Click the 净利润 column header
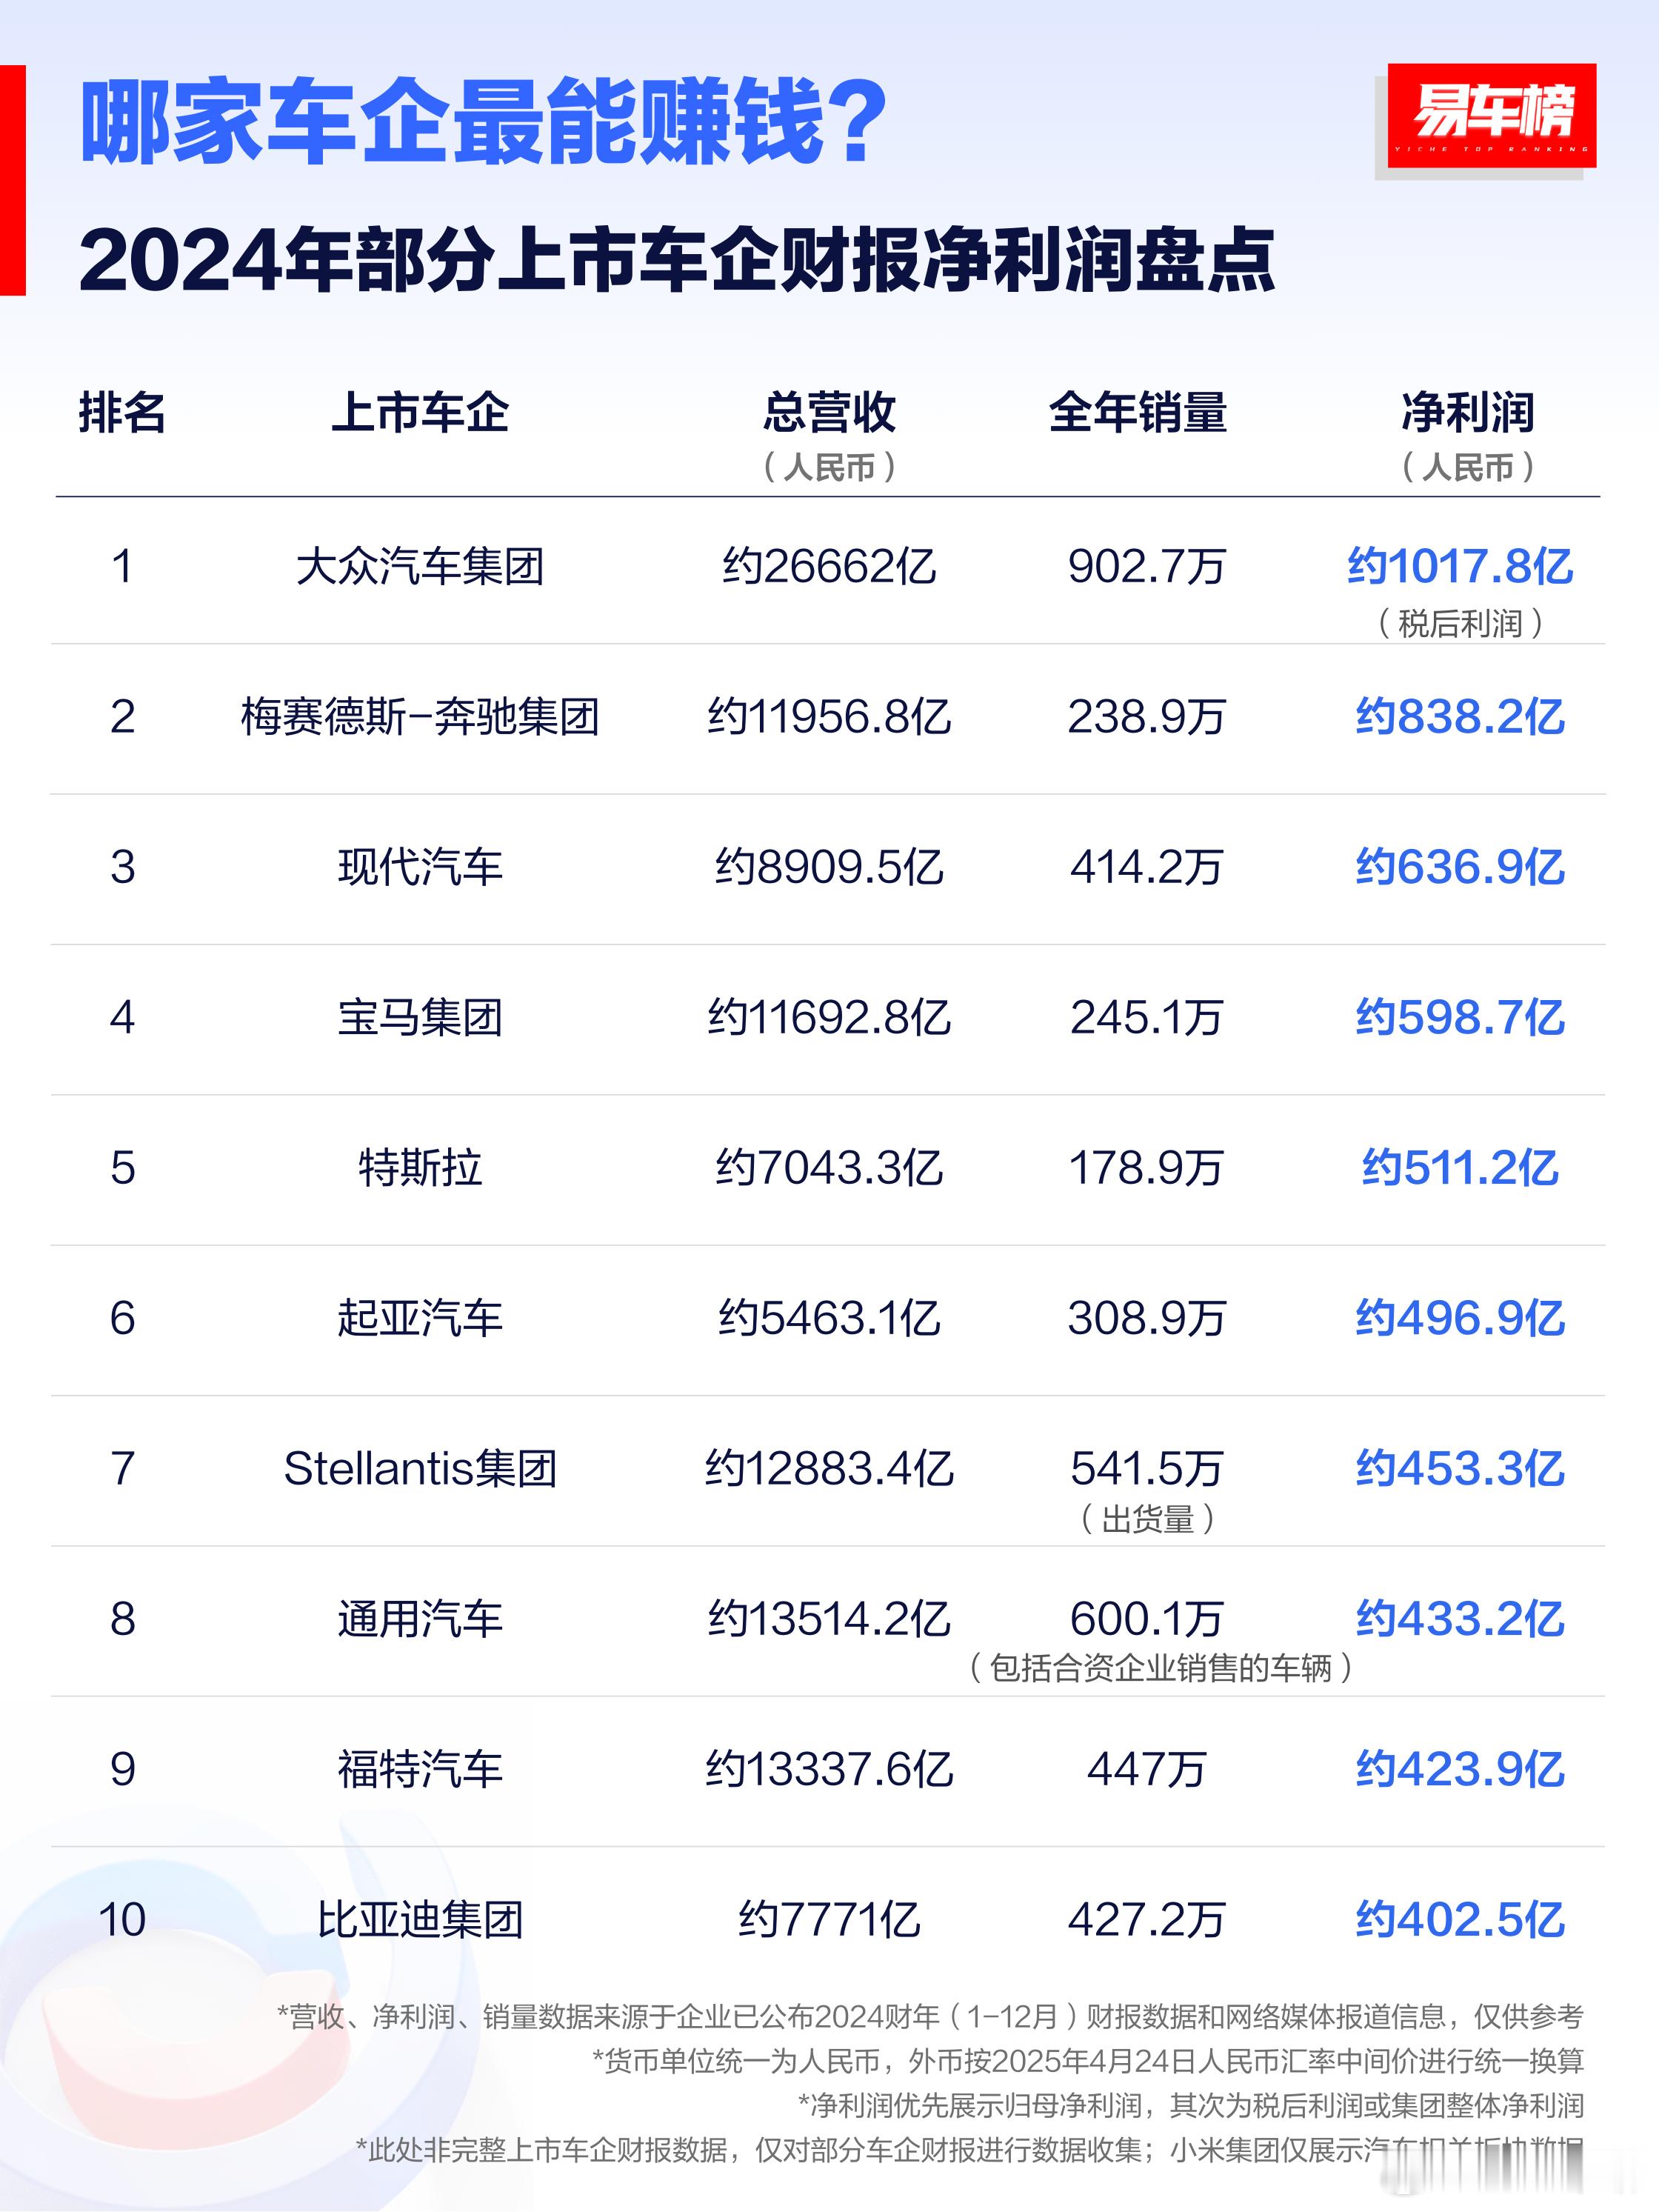 1468,412
